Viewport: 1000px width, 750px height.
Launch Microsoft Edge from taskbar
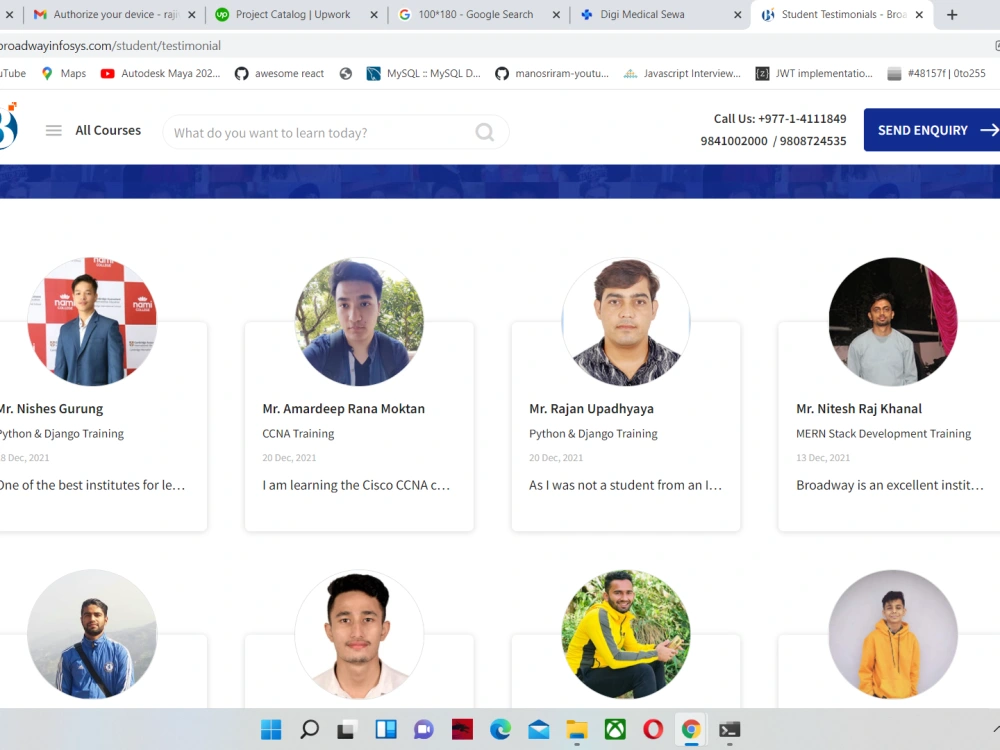pyautogui.click(x=501, y=729)
